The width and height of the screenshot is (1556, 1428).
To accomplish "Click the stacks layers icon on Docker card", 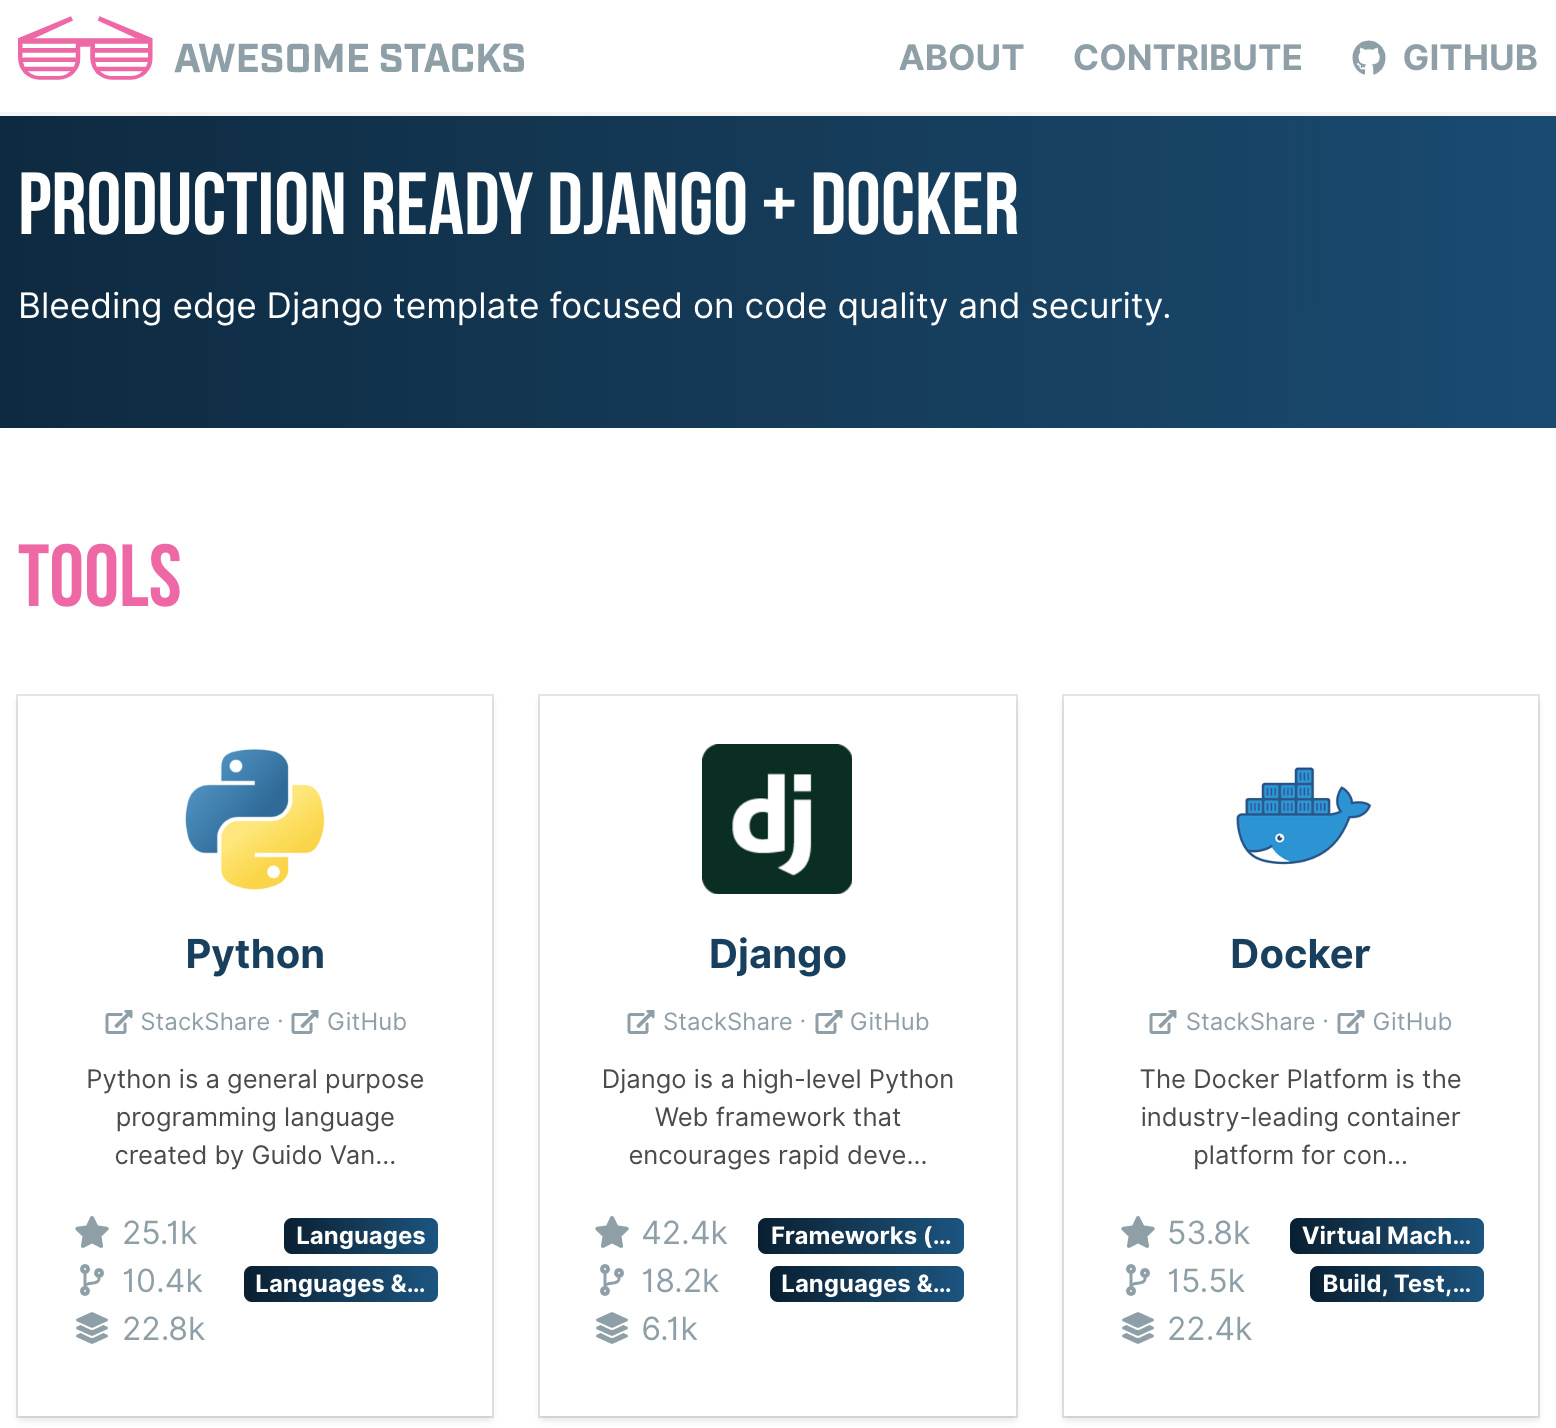I will (x=1138, y=1328).
